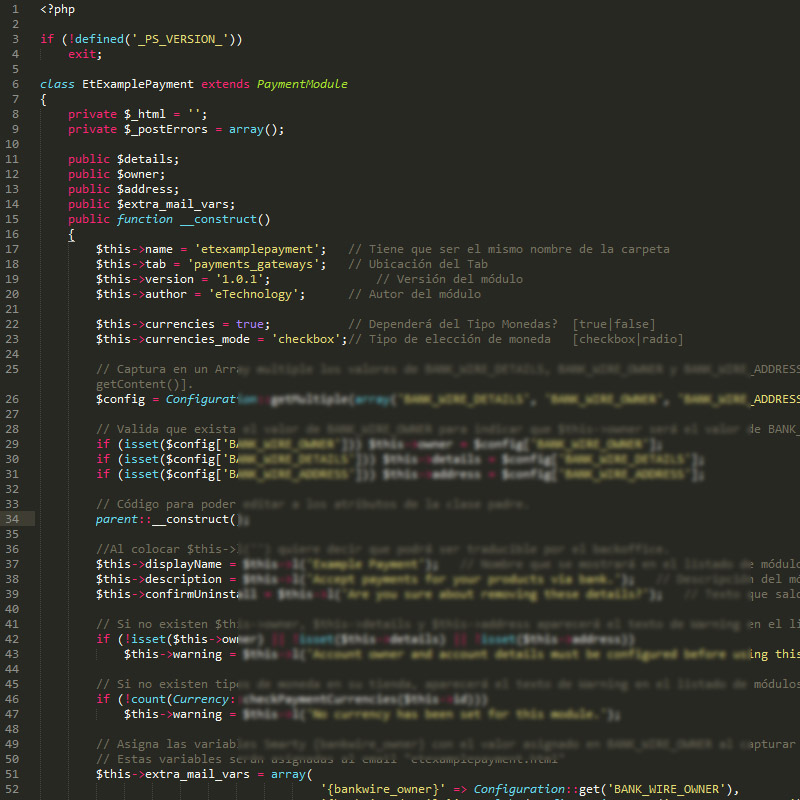Viewport: 800px width, 800px height.
Task: Click the PaymentModule parent class name
Action: coord(302,84)
